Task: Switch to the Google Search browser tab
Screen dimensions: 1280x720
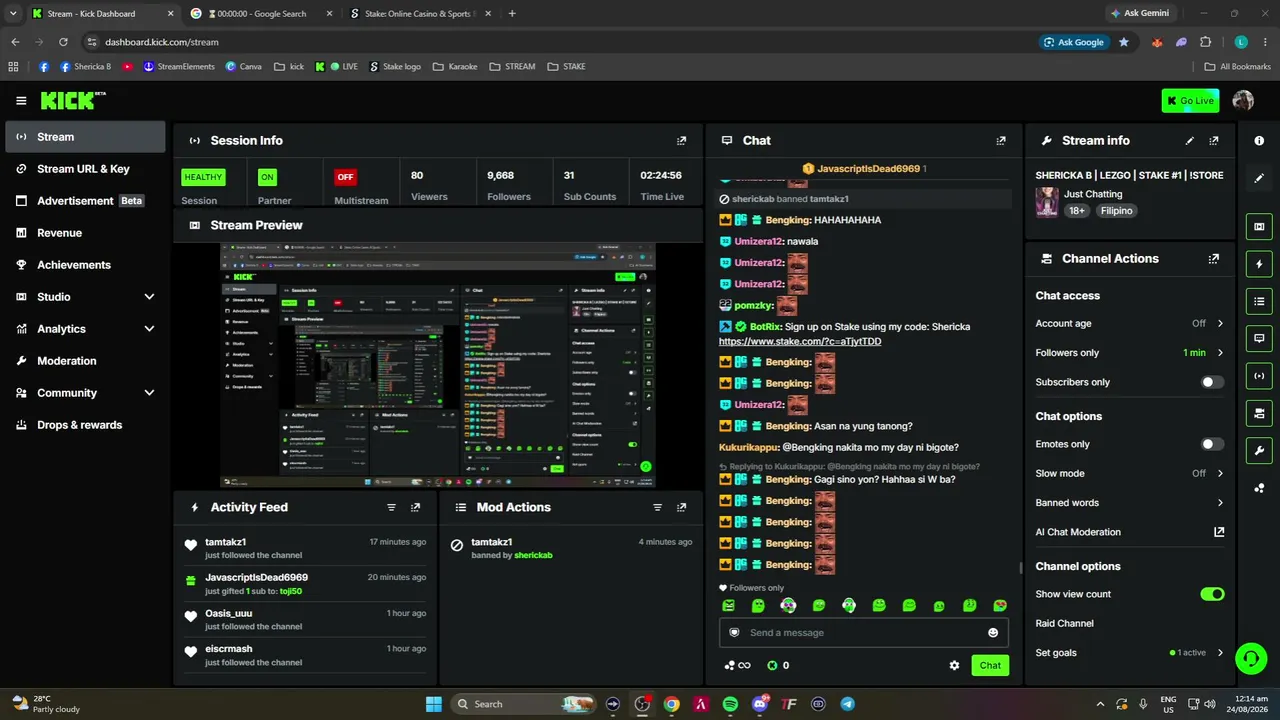Action: 259,14
